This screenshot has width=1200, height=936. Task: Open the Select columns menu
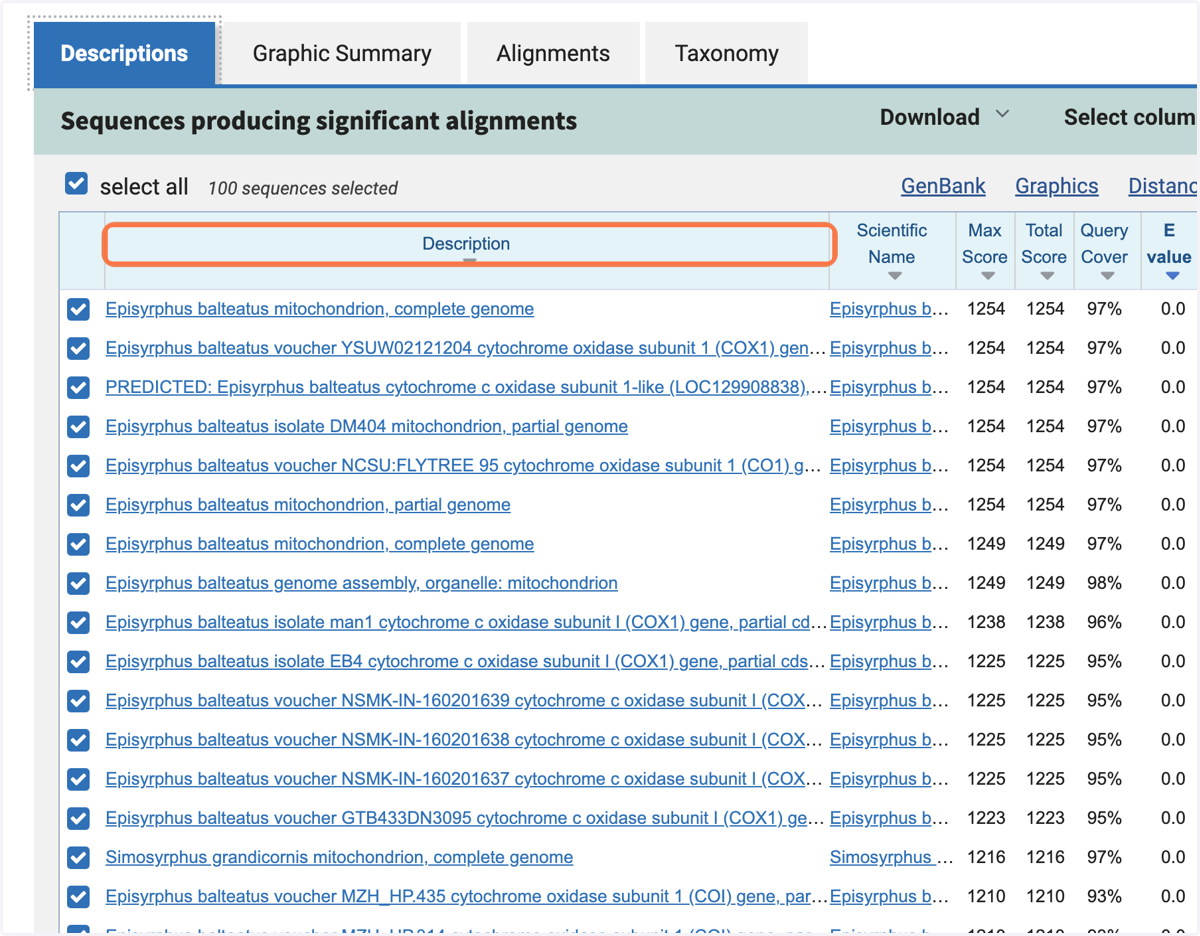(x=1130, y=117)
